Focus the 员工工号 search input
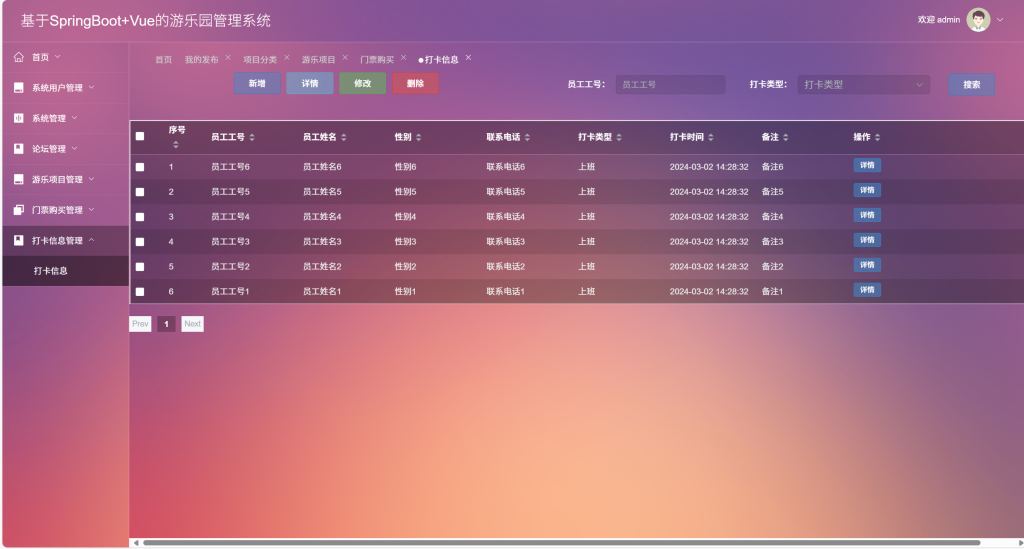Viewport: 1024px width, 549px height. 670,84
